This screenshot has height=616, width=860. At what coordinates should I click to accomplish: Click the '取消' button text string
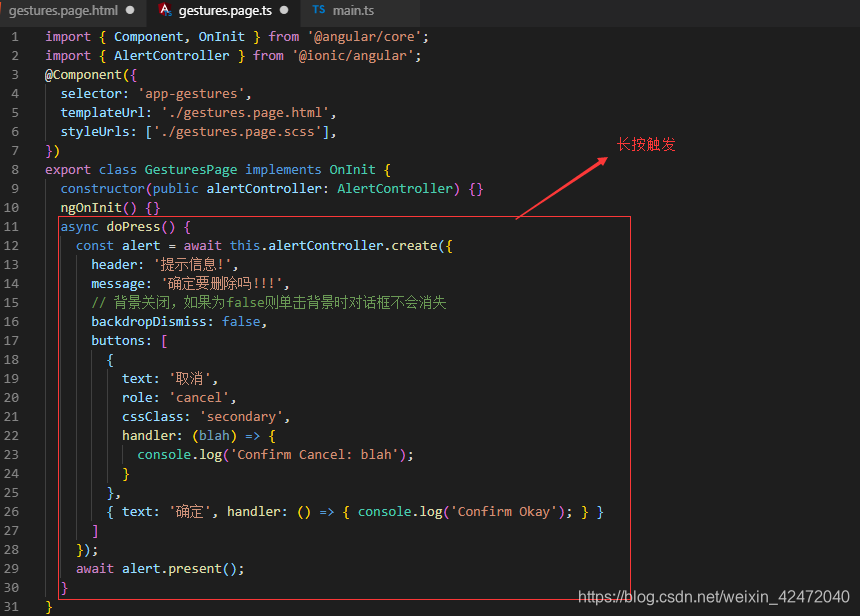[x=190, y=378]
